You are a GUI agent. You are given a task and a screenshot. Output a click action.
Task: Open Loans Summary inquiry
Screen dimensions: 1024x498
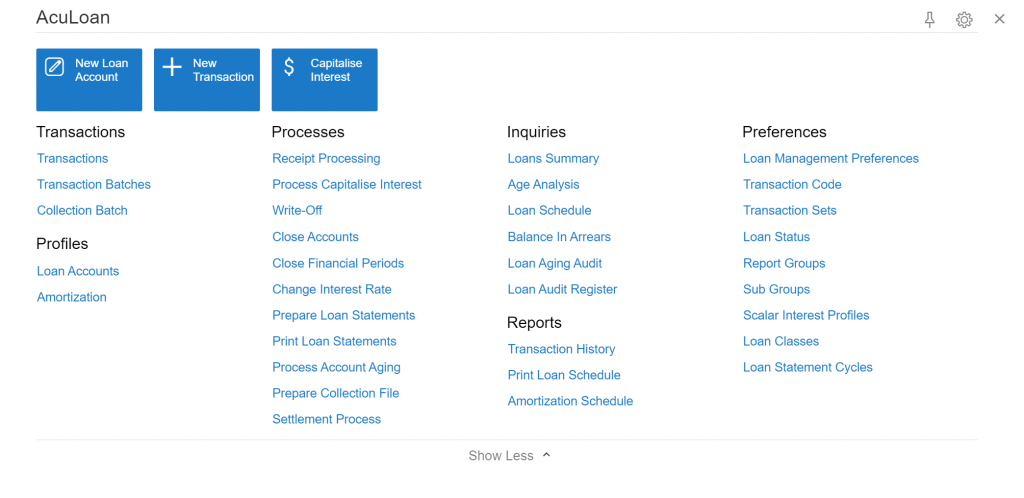point(553,159)
